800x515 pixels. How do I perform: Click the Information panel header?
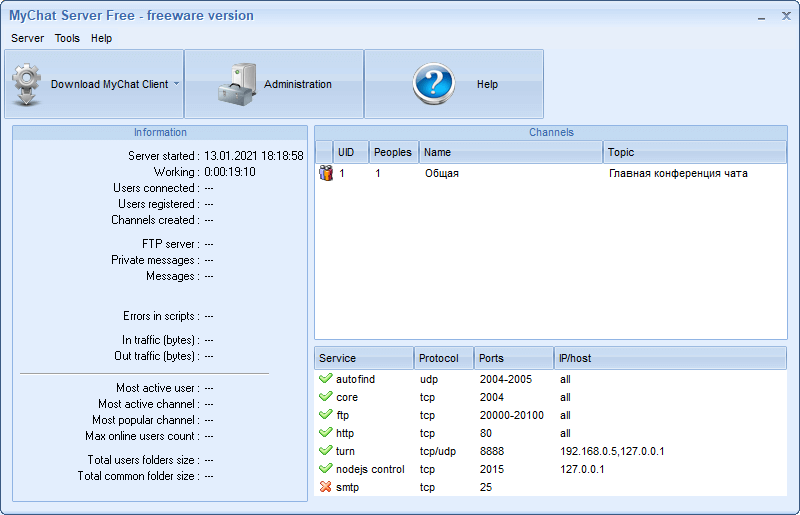[160, 132]
